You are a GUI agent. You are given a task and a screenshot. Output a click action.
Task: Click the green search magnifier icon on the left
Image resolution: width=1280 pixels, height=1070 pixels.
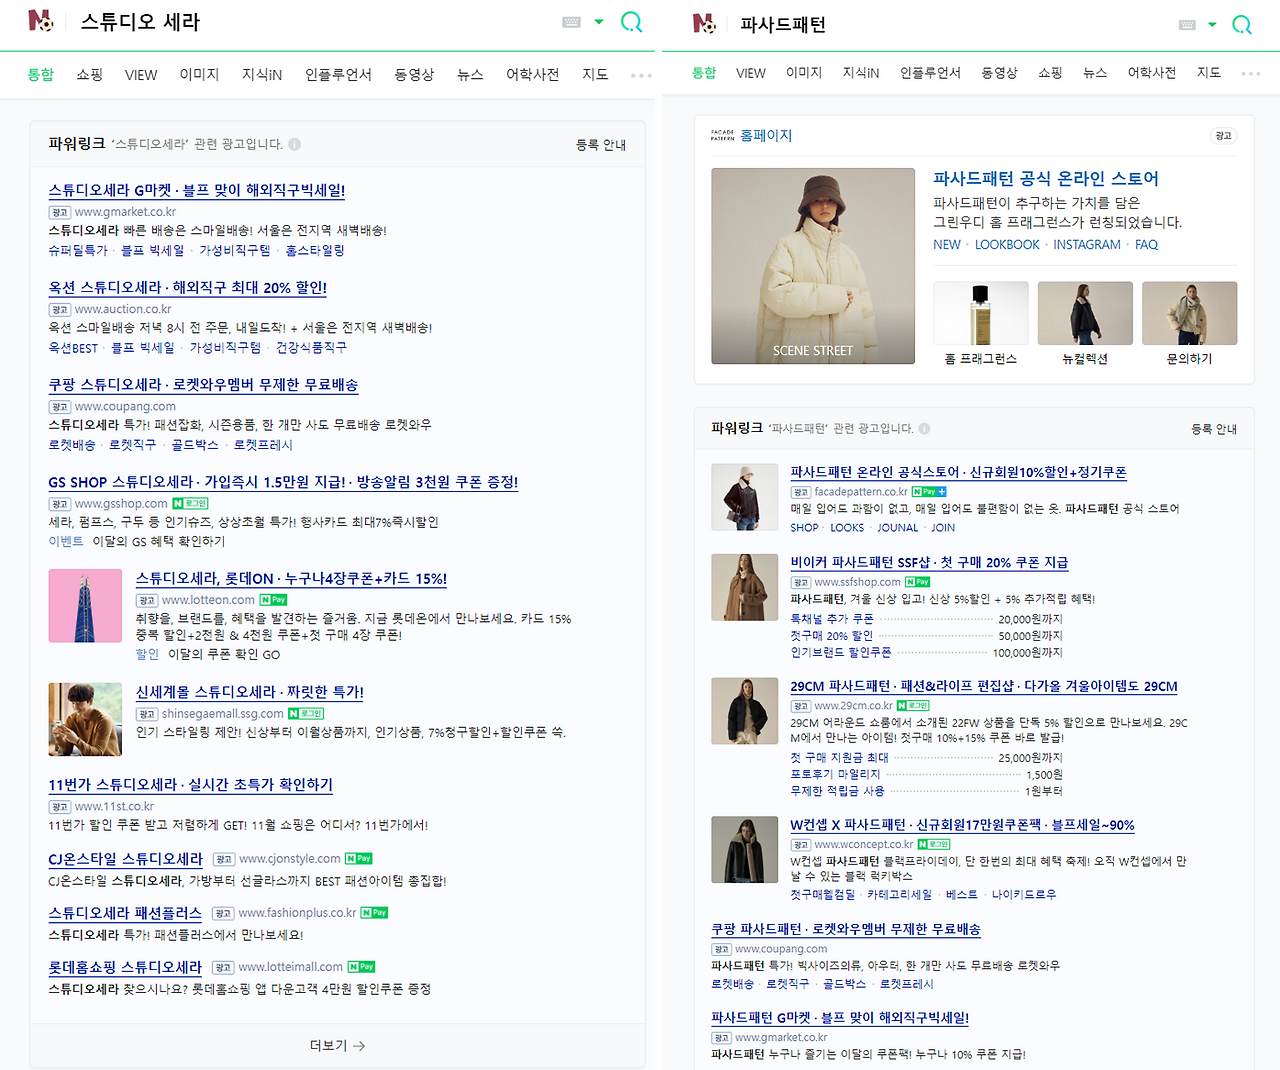(632, 21)
